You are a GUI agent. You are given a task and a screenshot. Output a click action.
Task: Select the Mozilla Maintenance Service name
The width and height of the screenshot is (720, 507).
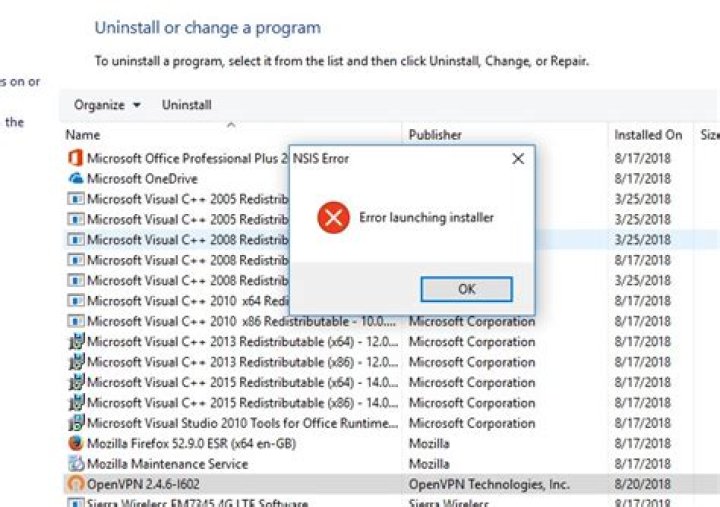point(168,464)
